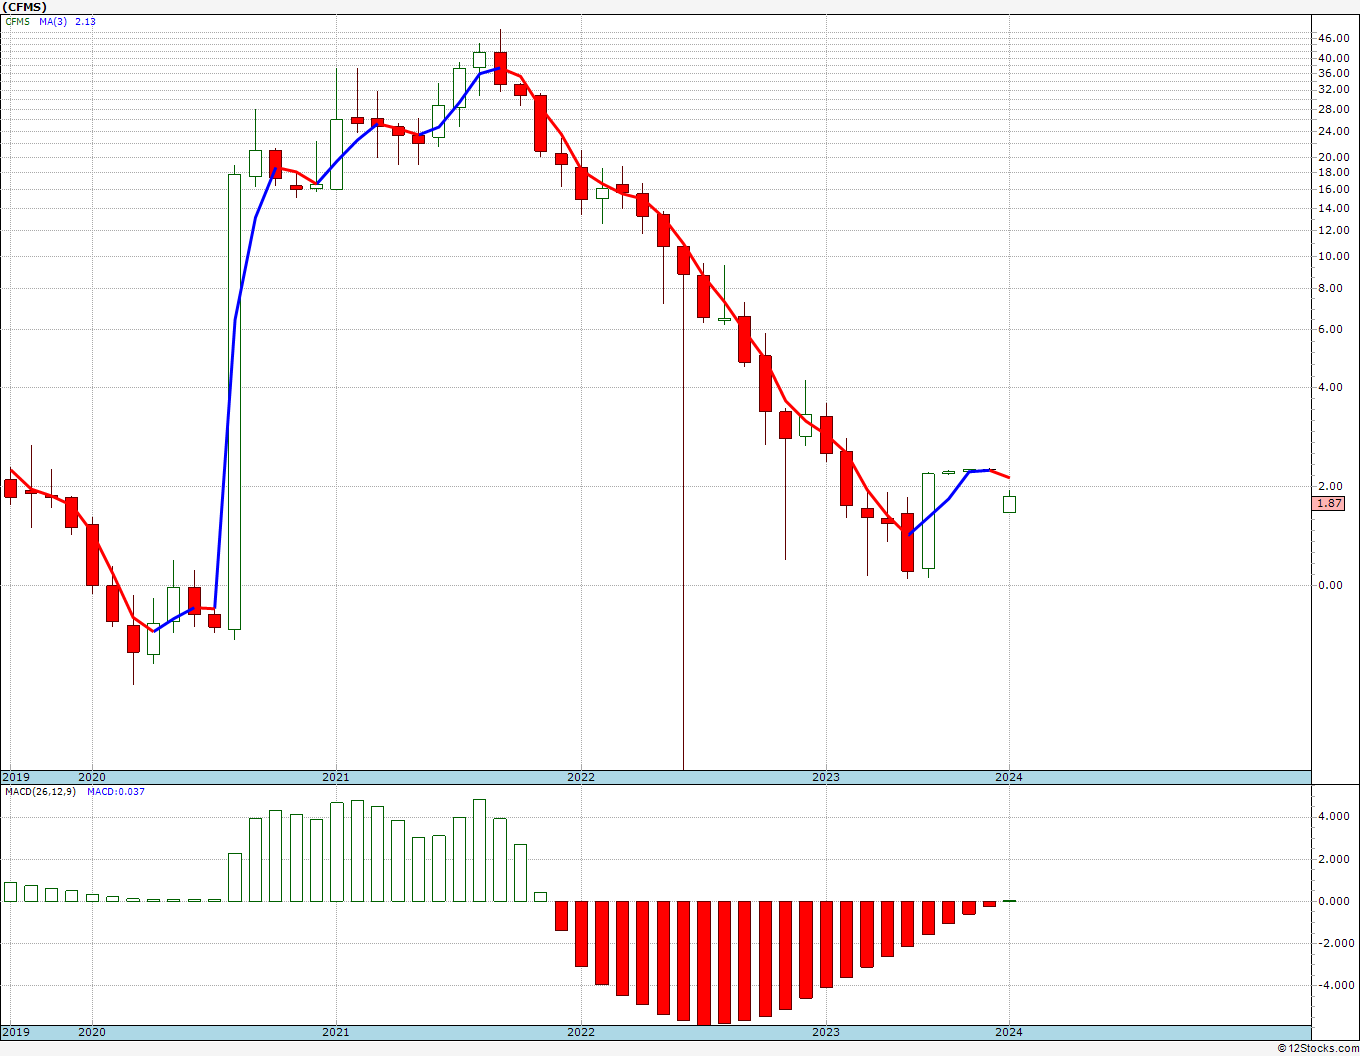
Task: Click the 0.000 MACD axis label
Action: (x=1334, y=901)
